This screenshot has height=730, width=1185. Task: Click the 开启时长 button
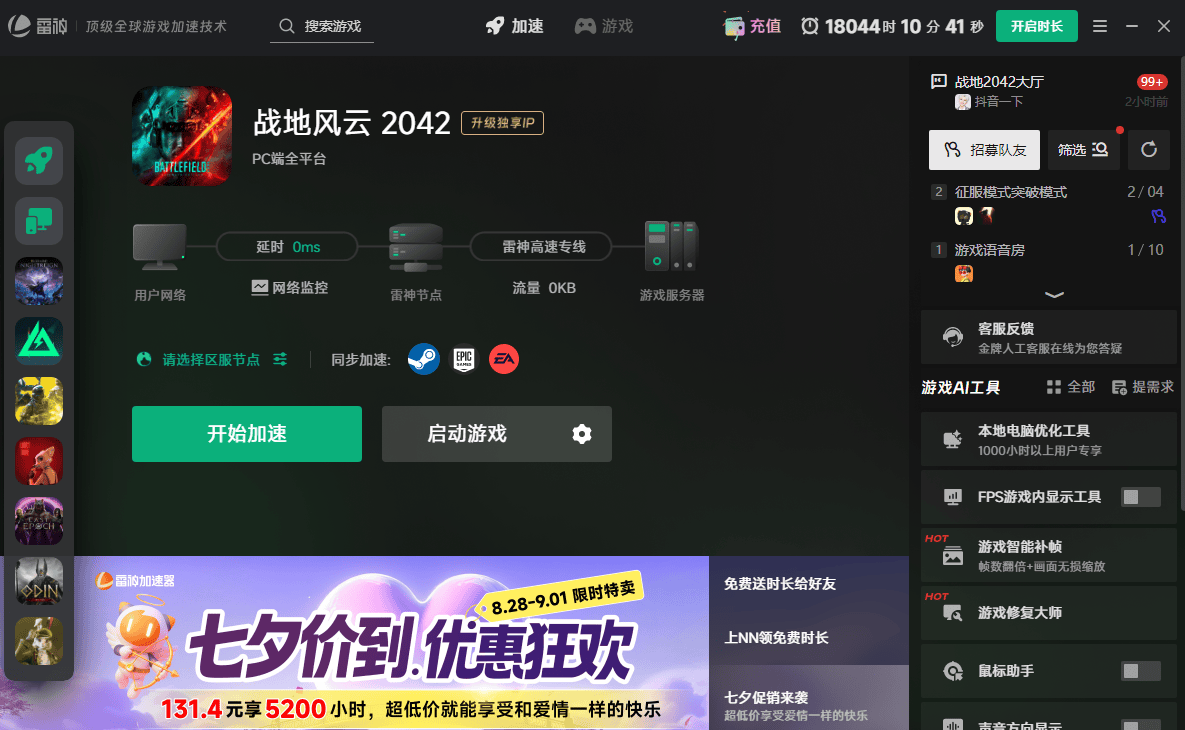(x=1037, y=26)
